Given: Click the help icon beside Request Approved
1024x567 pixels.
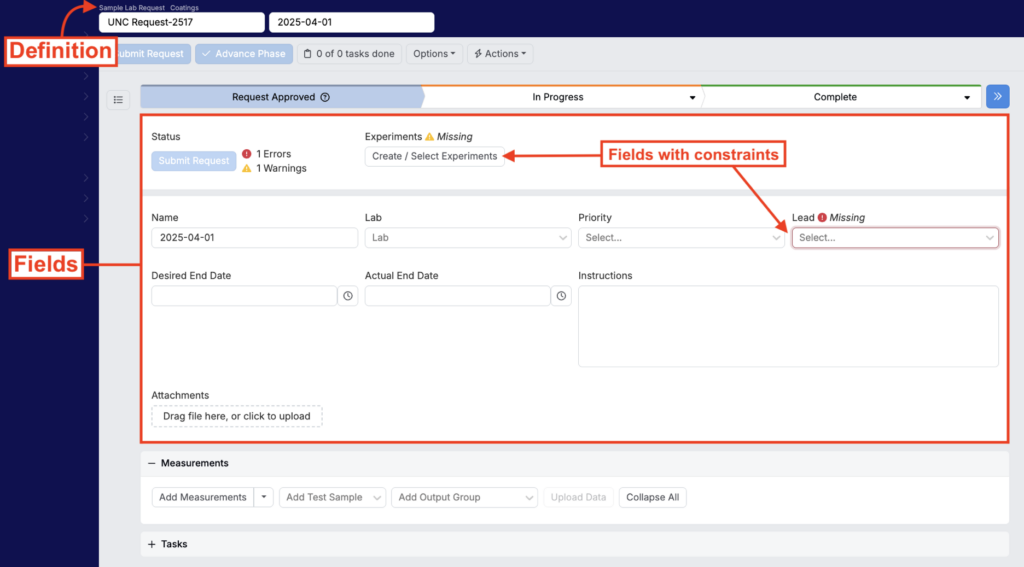Looking at the screenshot, I should pyautogui.click(x=325, y=97).
